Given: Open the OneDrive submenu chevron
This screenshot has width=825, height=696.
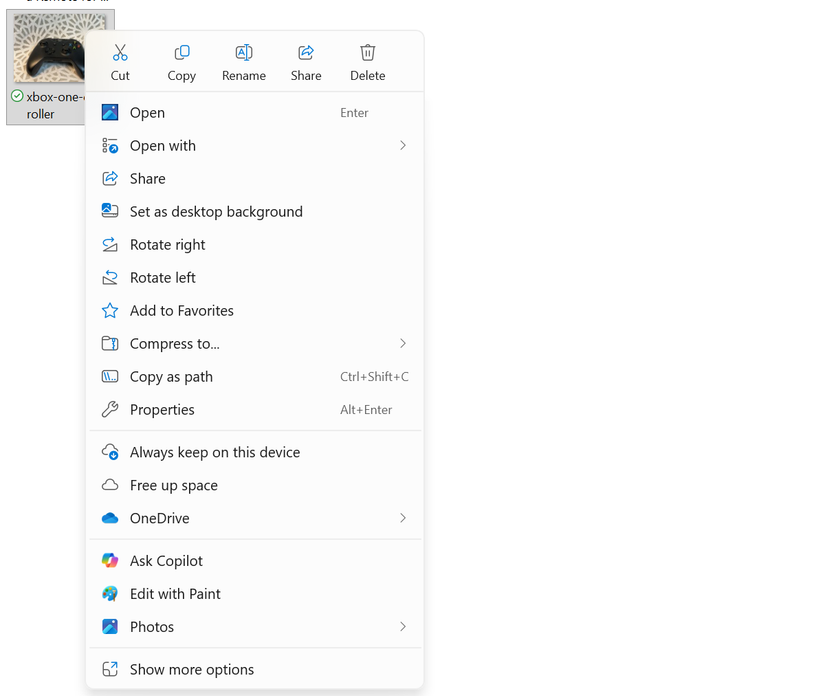Looking at the screenshot, I should pos(402,518).
